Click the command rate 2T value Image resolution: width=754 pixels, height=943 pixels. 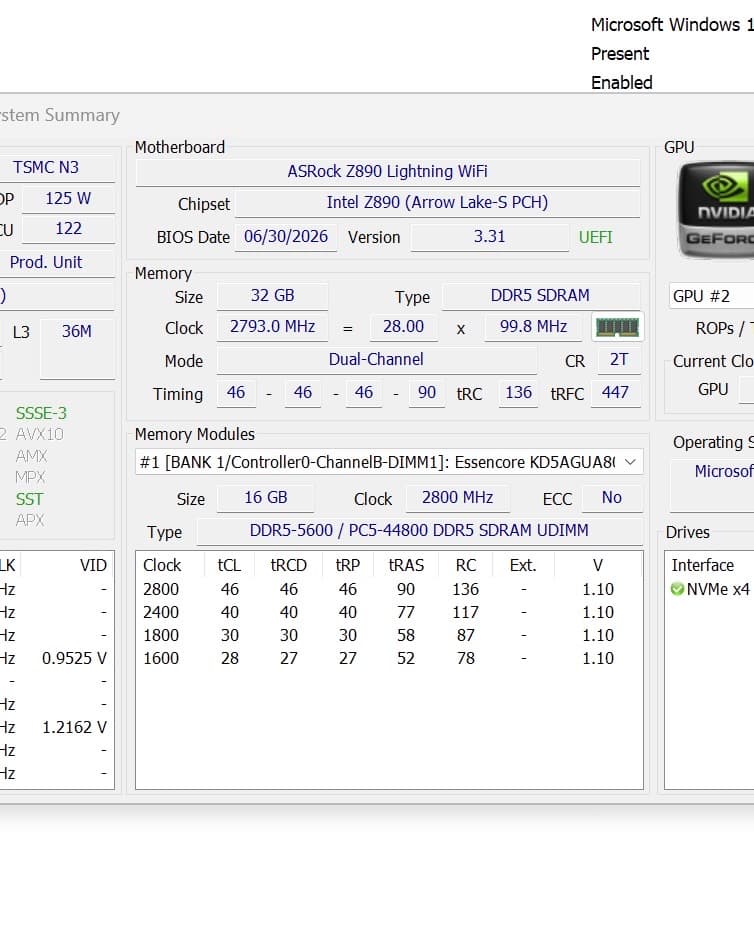pos(619,360)
